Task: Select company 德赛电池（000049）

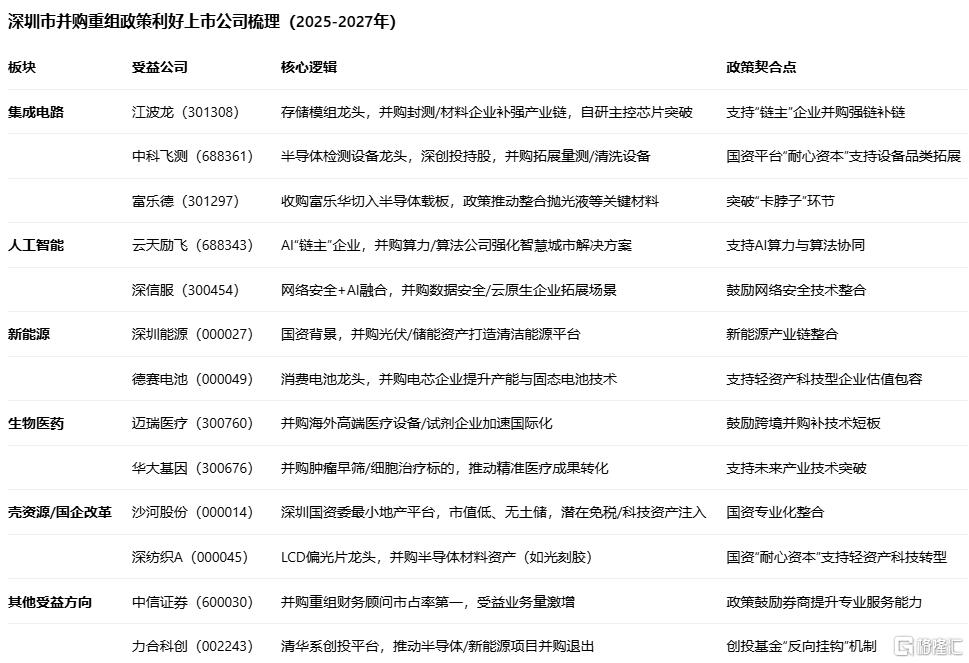Action: (x=192, y=379)
